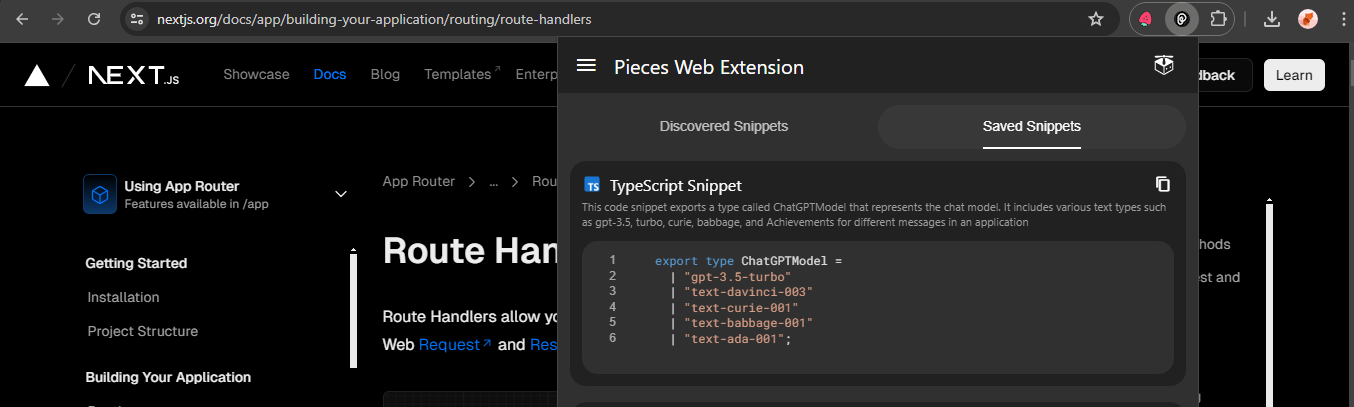Open the profile avatar icon
Viewport: 1354px width, 407px height.
pos(1307,19)
